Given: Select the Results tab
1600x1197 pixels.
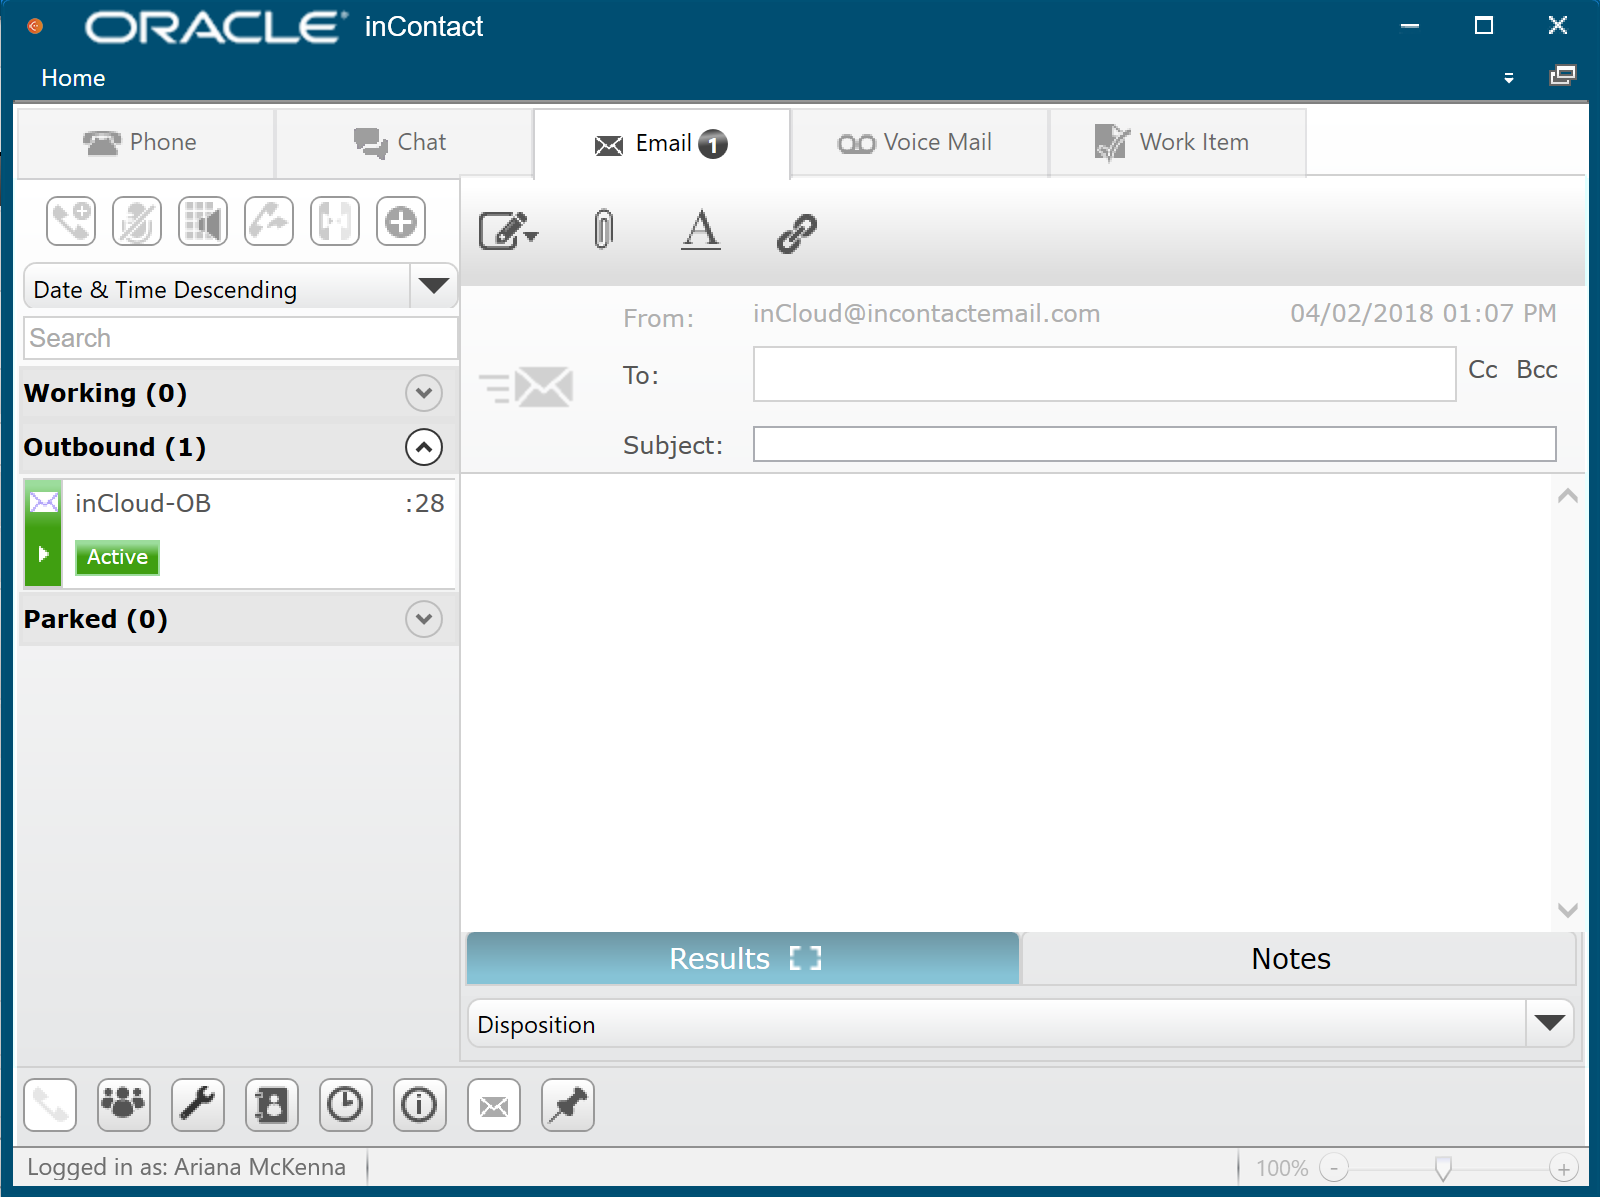Looking at the screenshot, I should pos(743,958).
